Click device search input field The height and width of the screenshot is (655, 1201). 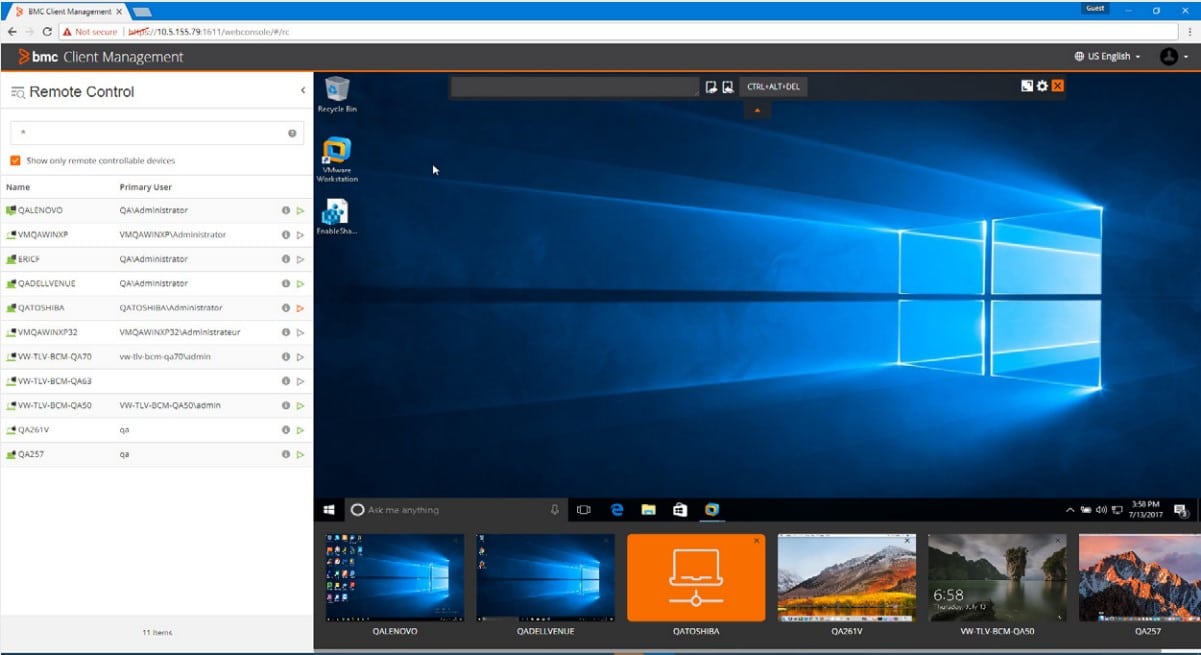click(x=157, y=133)
